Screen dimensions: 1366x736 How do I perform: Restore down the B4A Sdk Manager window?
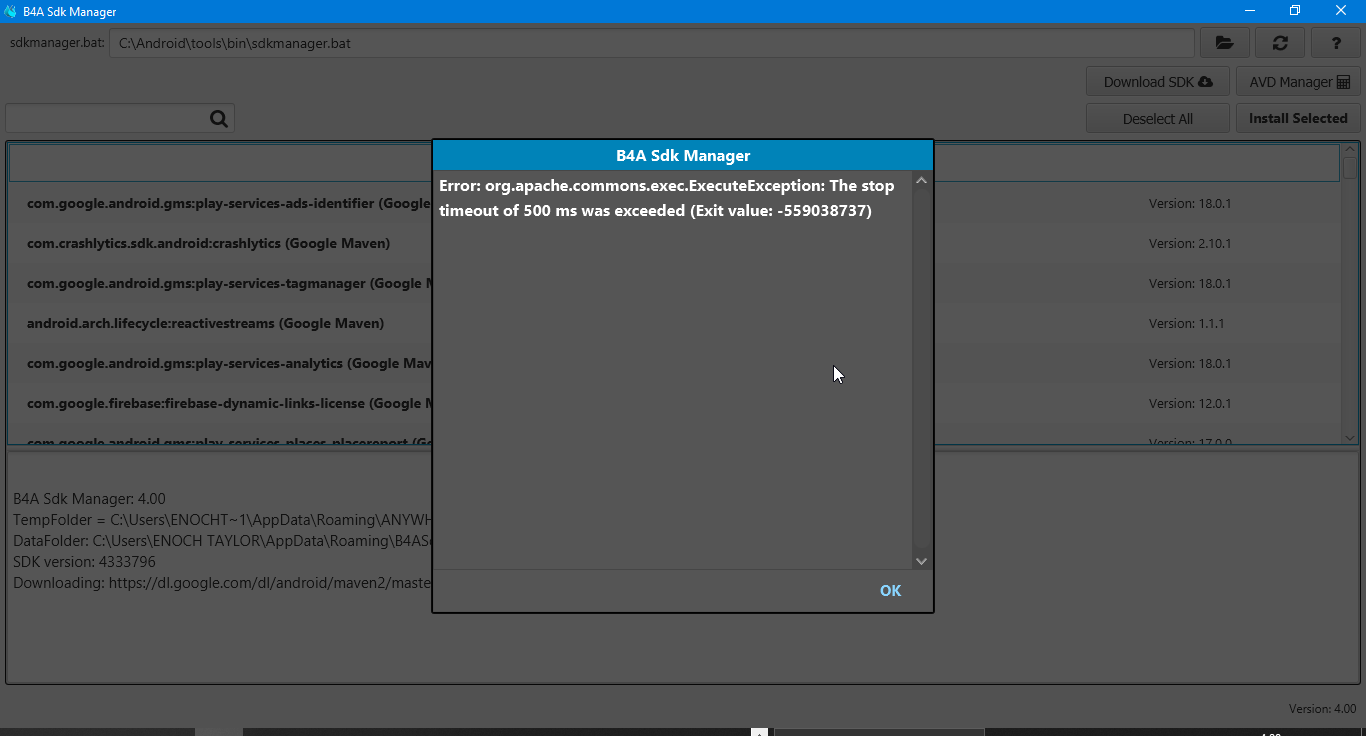pos(1295,11)
